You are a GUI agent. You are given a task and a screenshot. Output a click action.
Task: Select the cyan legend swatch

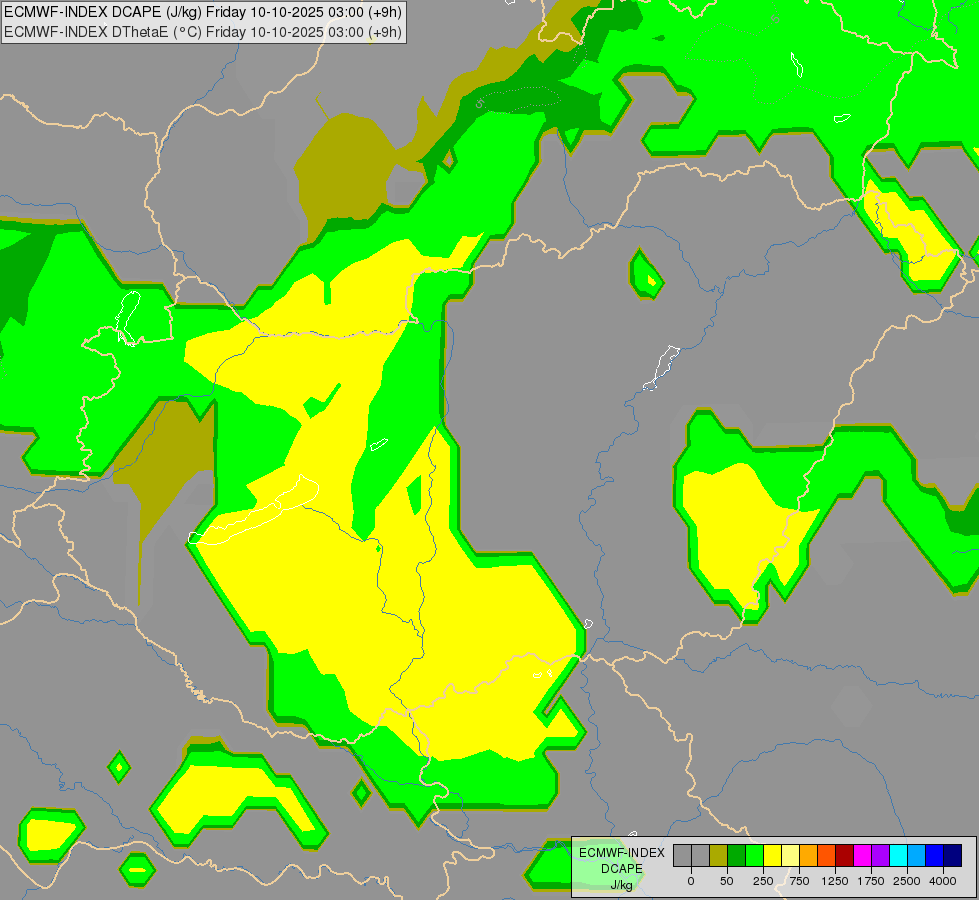[x=898, y=855]
